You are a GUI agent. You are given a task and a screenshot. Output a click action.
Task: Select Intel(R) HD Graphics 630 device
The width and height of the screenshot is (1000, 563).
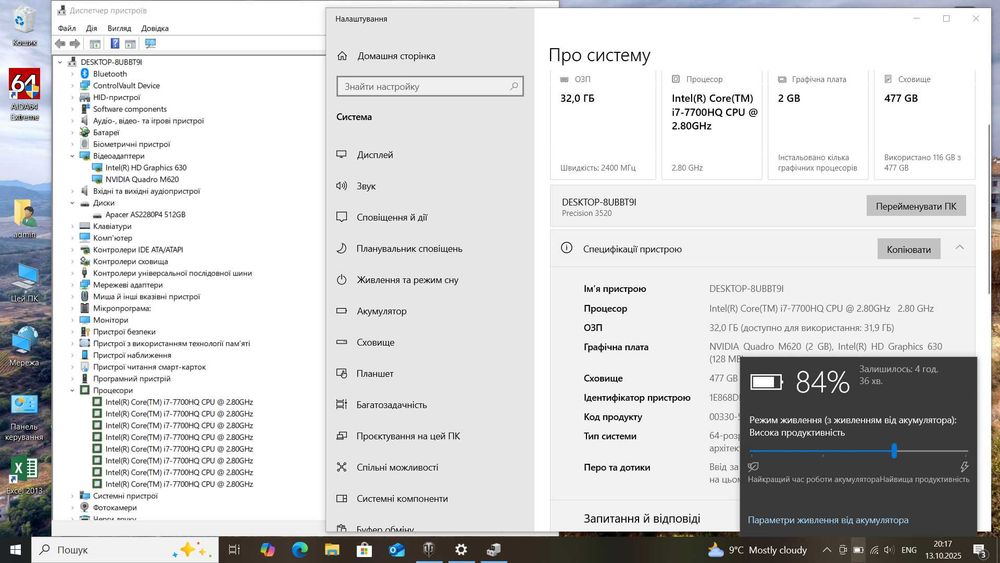click(x=145, y=168)
